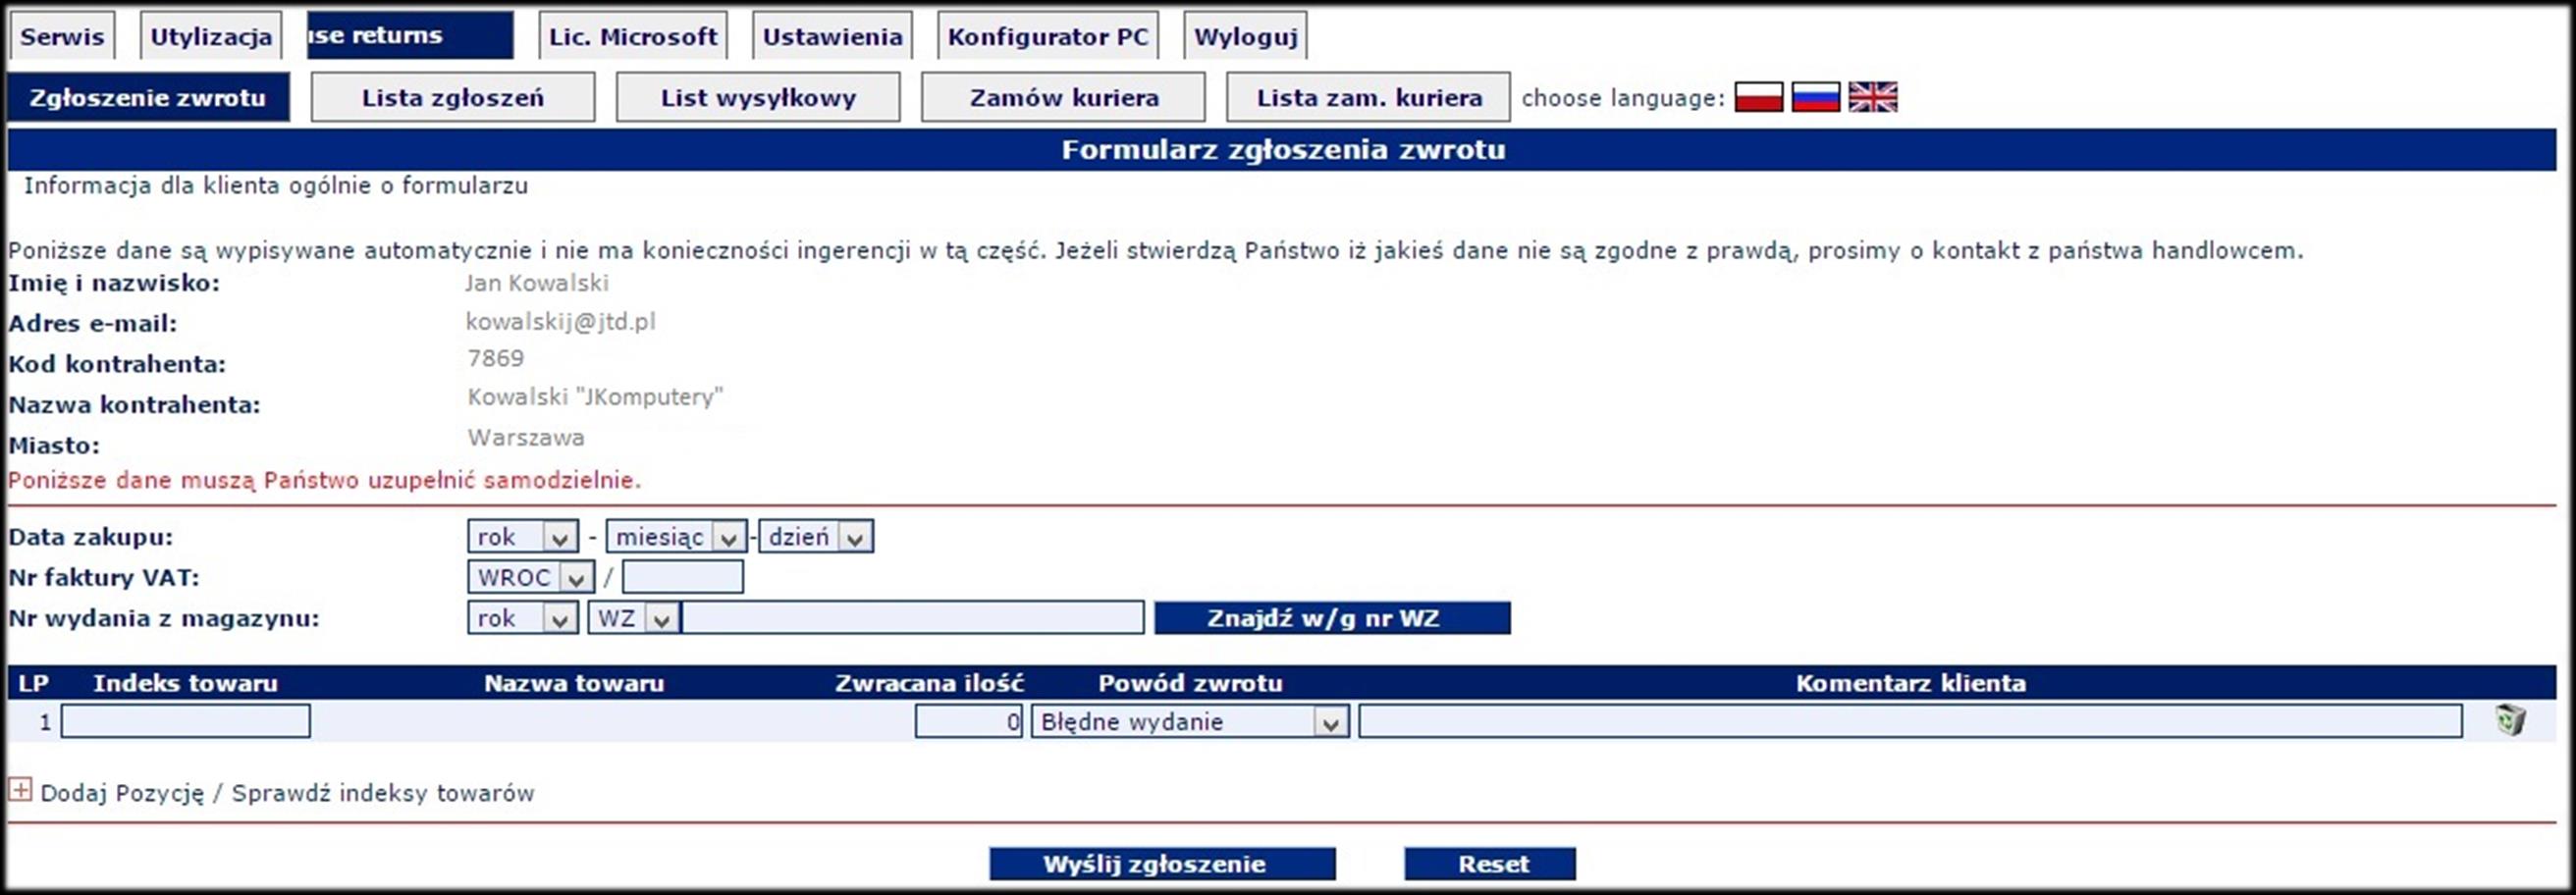
Task: Click Znajdź w/g nr WZ button
Action: point(1332,618)
